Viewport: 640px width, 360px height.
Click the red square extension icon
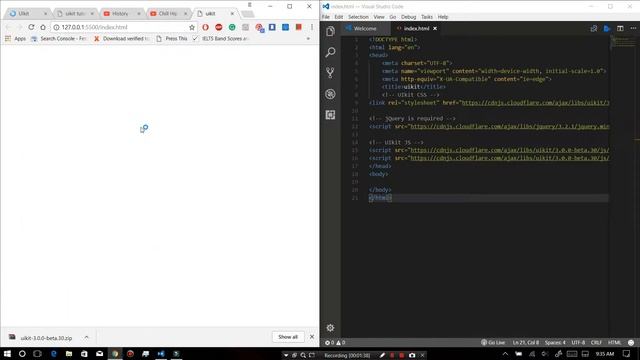(x=298, y=27)
